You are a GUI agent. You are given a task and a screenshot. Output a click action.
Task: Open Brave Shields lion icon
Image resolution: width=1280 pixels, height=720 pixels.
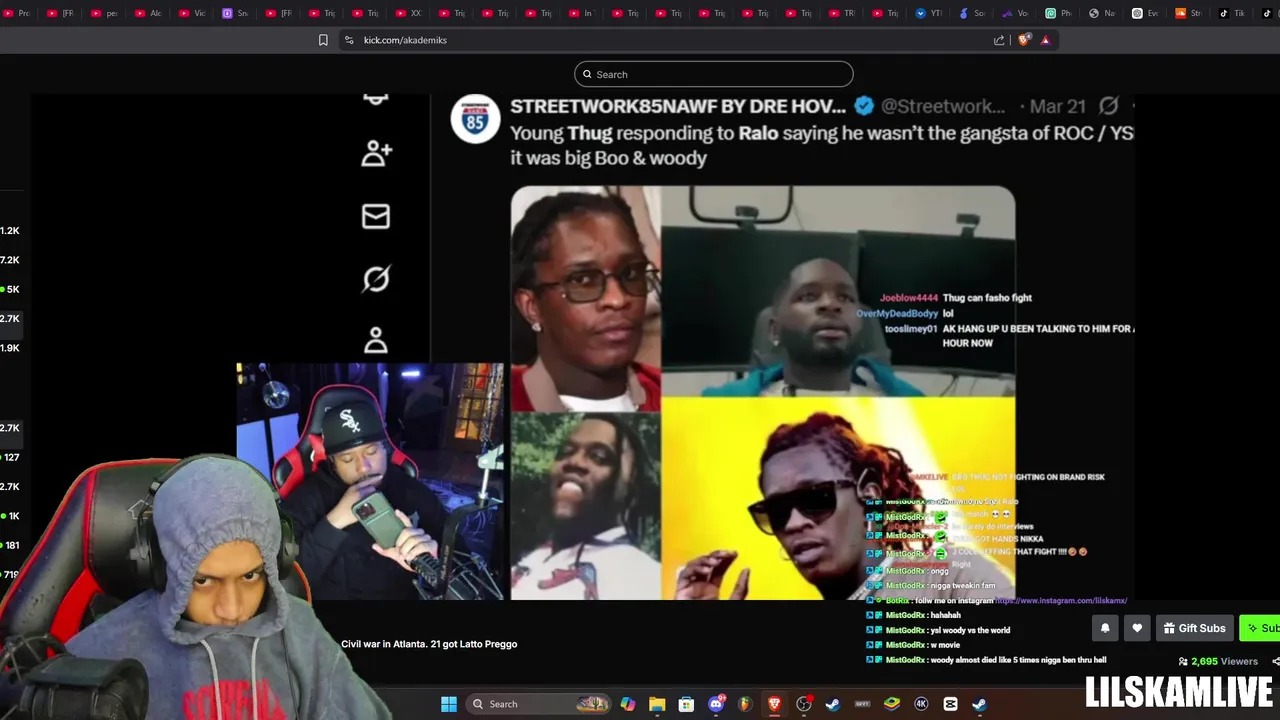point(1023,40)
